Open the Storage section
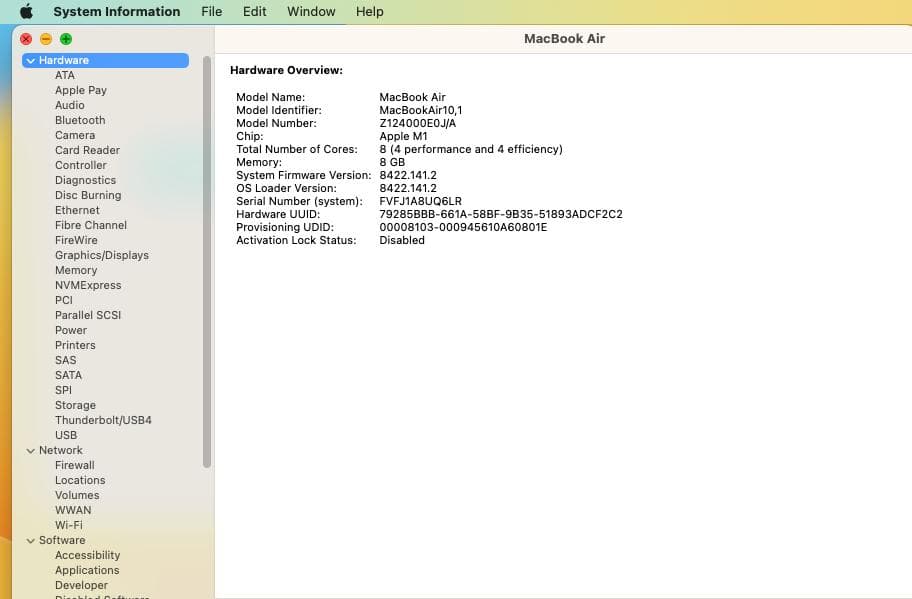This screenshot has width=912, height=599. click(x=75, y=405)
